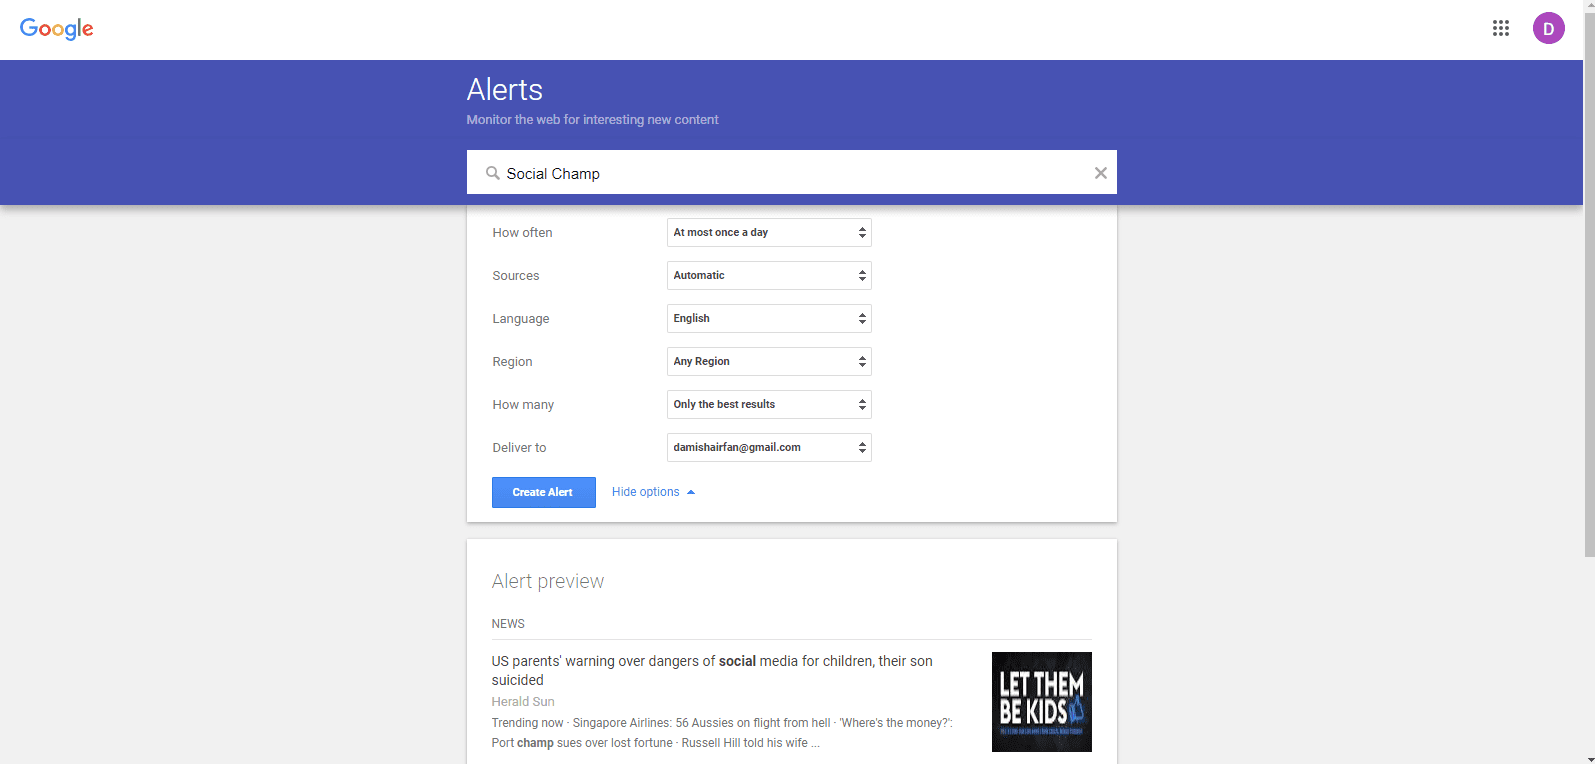Click the Google logo
Image resolution: width=1595 pixels, height=764 pixels.
point(57,29)
